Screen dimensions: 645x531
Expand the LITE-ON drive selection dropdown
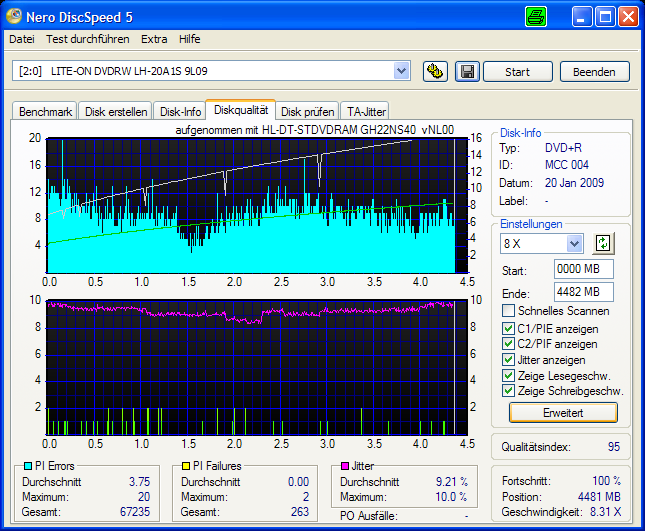point(401,71)
